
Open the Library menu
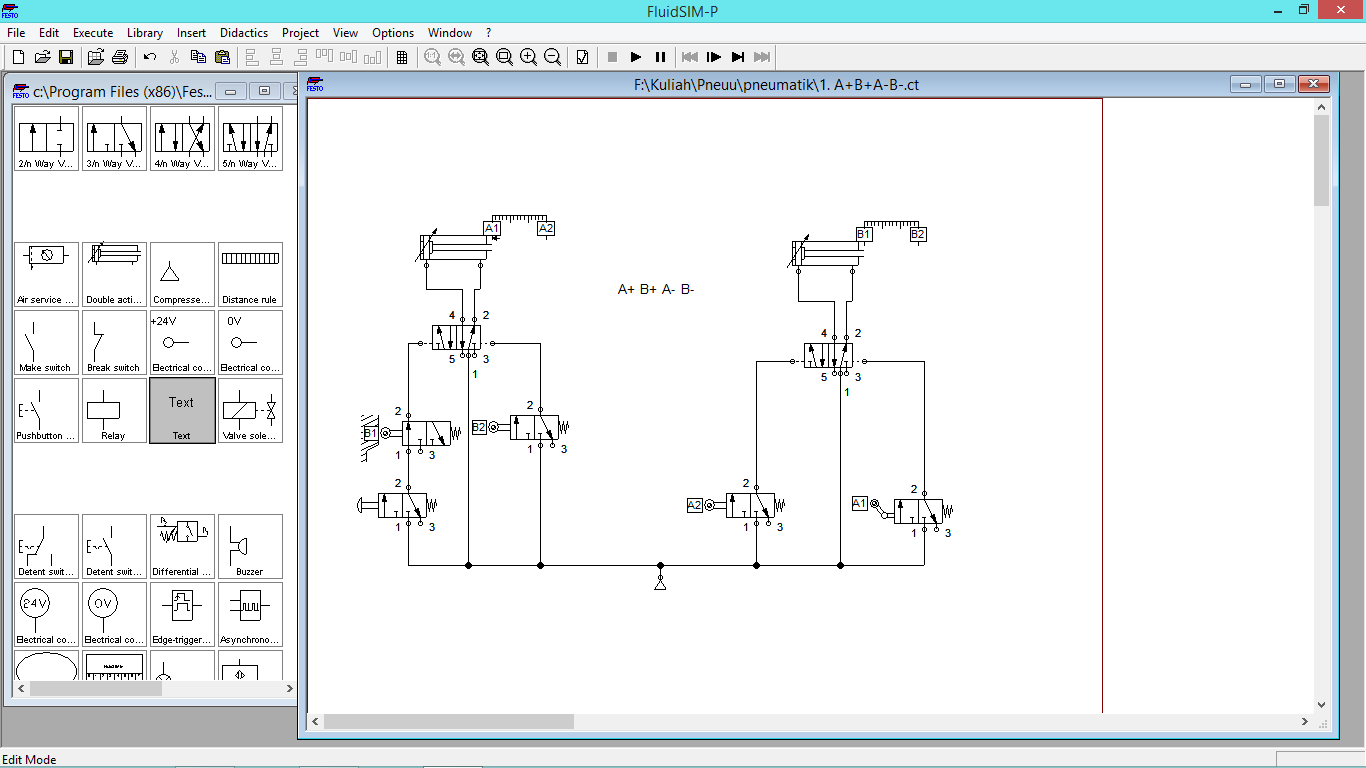click(144, 32)
